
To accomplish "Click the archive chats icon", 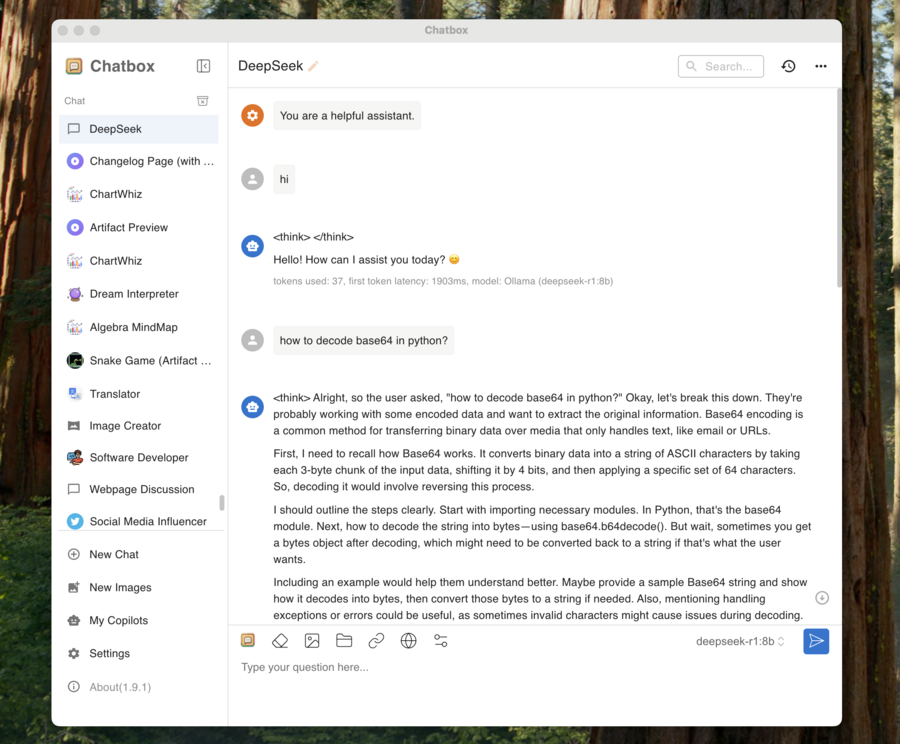I will [202, 101].
